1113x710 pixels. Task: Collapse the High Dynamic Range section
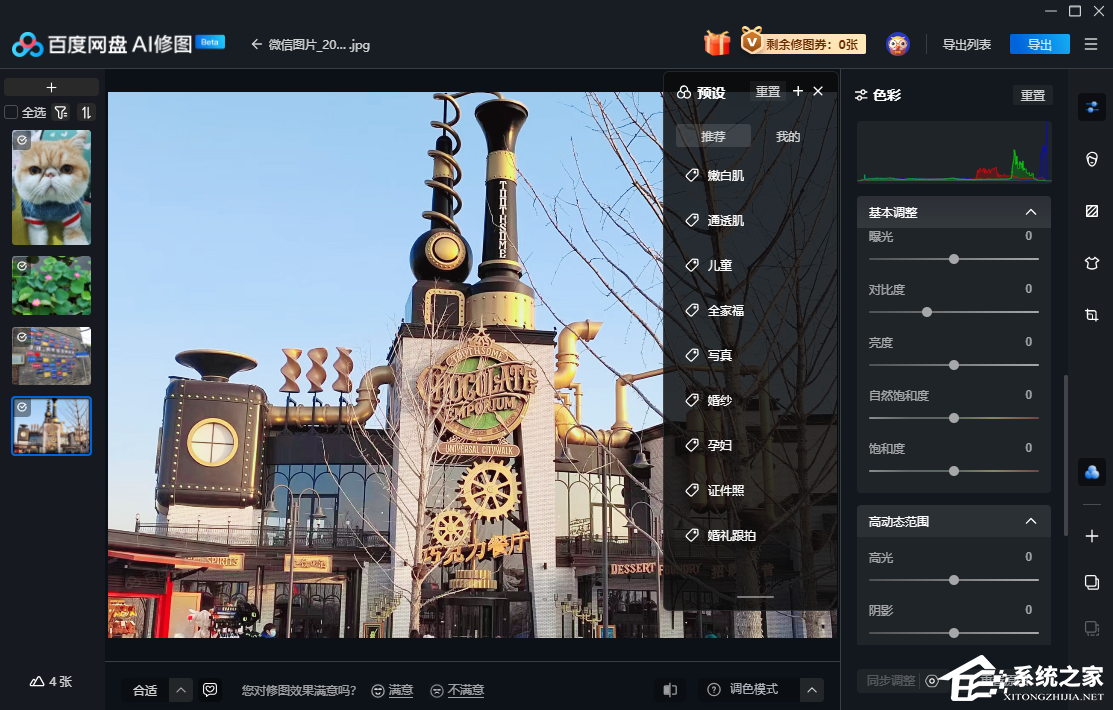1031,521
